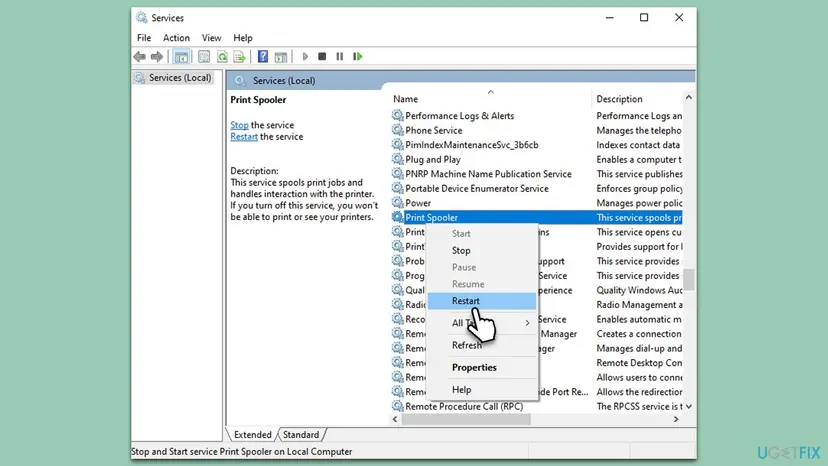Click description 'Manages dial-up and' cell
828x466 pixels.
tap(639, 348)
